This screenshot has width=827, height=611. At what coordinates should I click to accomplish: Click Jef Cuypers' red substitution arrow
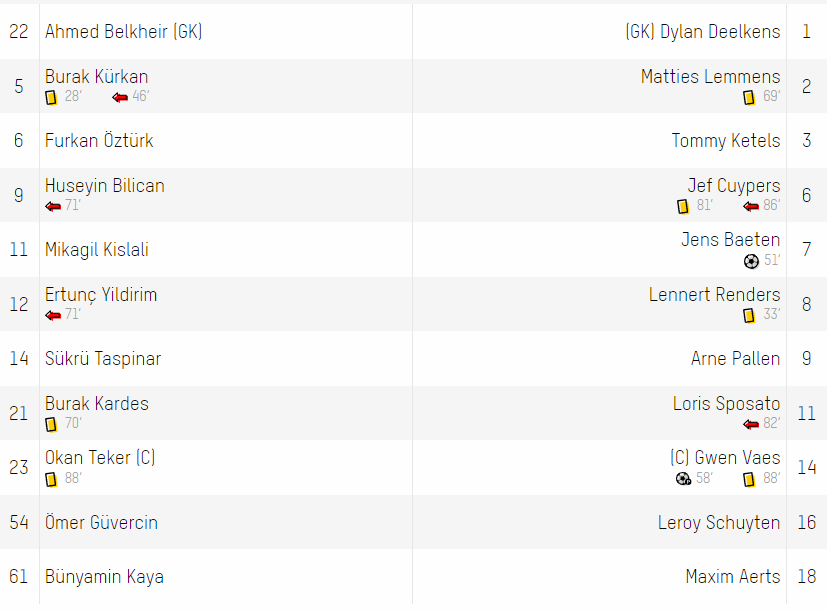[x=751, y=206]
